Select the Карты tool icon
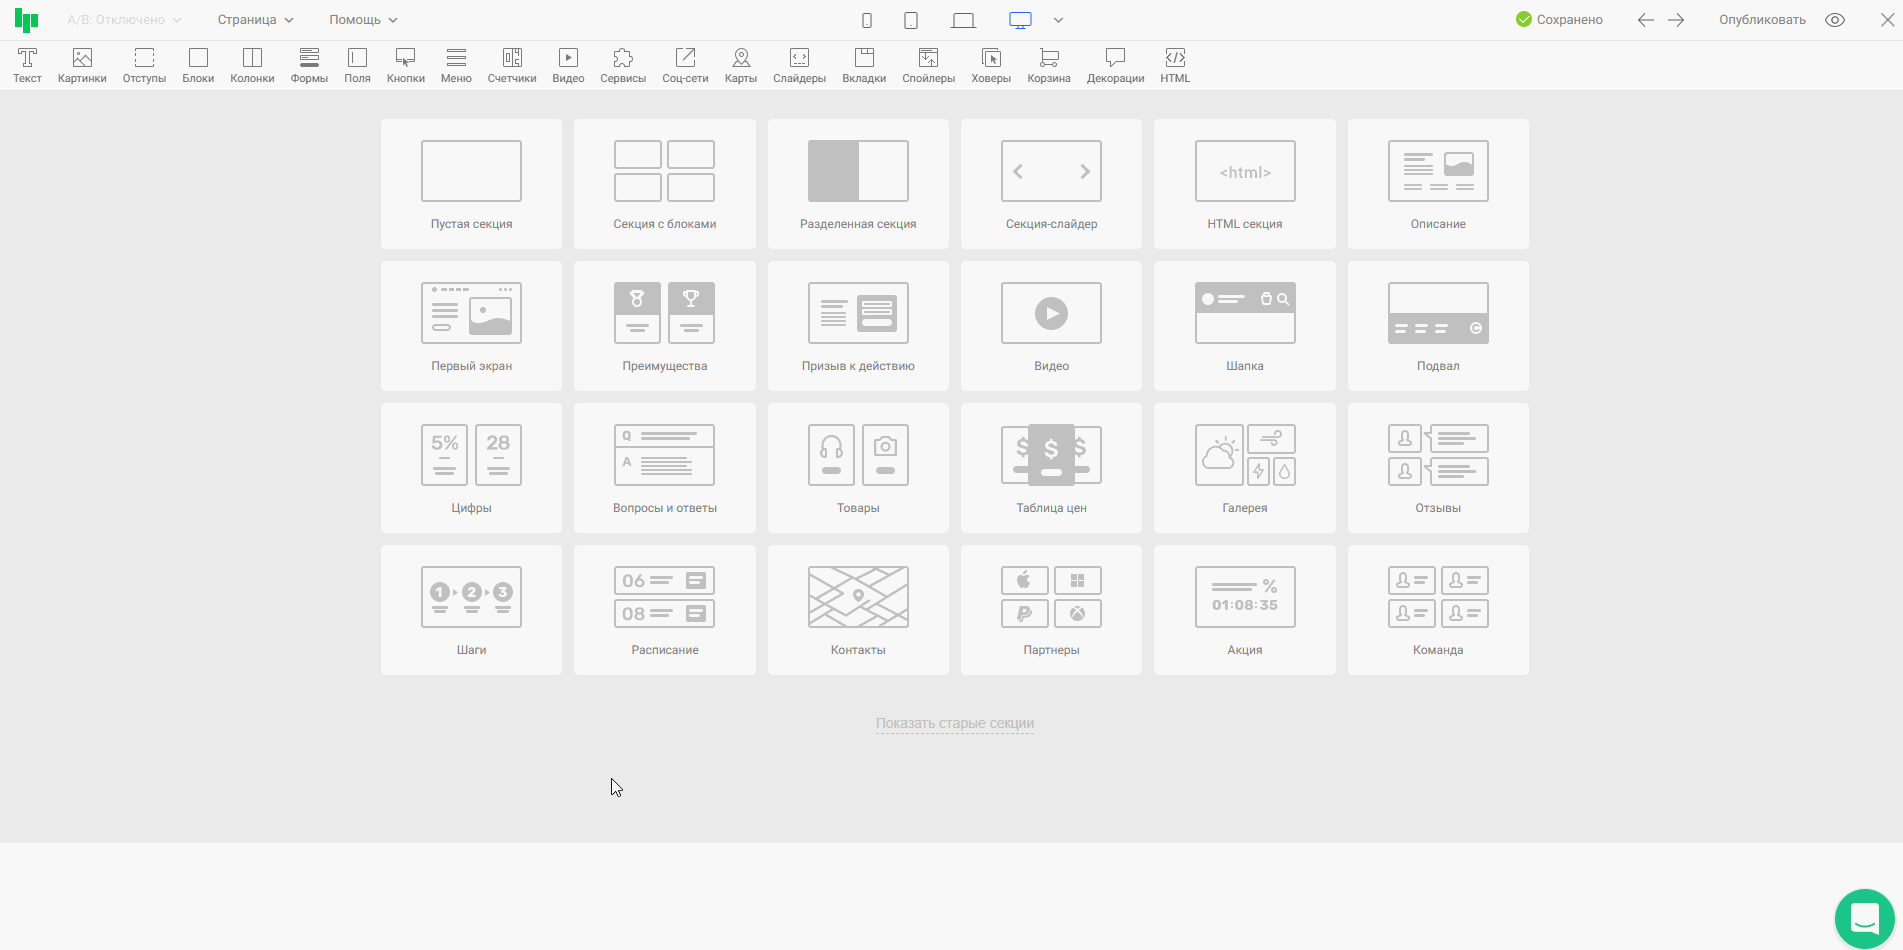Screen dimensions: 1903x950 (740, 65)
